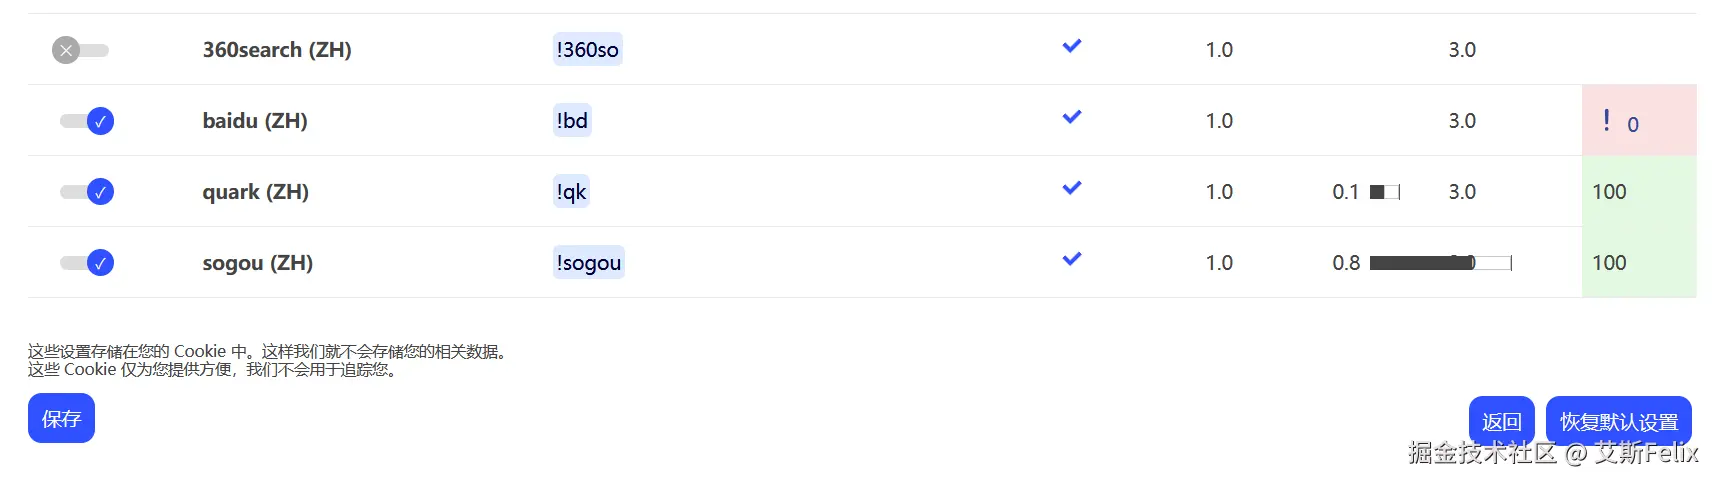Click the baidu reliability warning icon
The height and width of the screenshot is (483, 1715).
tap(1606, 121)
